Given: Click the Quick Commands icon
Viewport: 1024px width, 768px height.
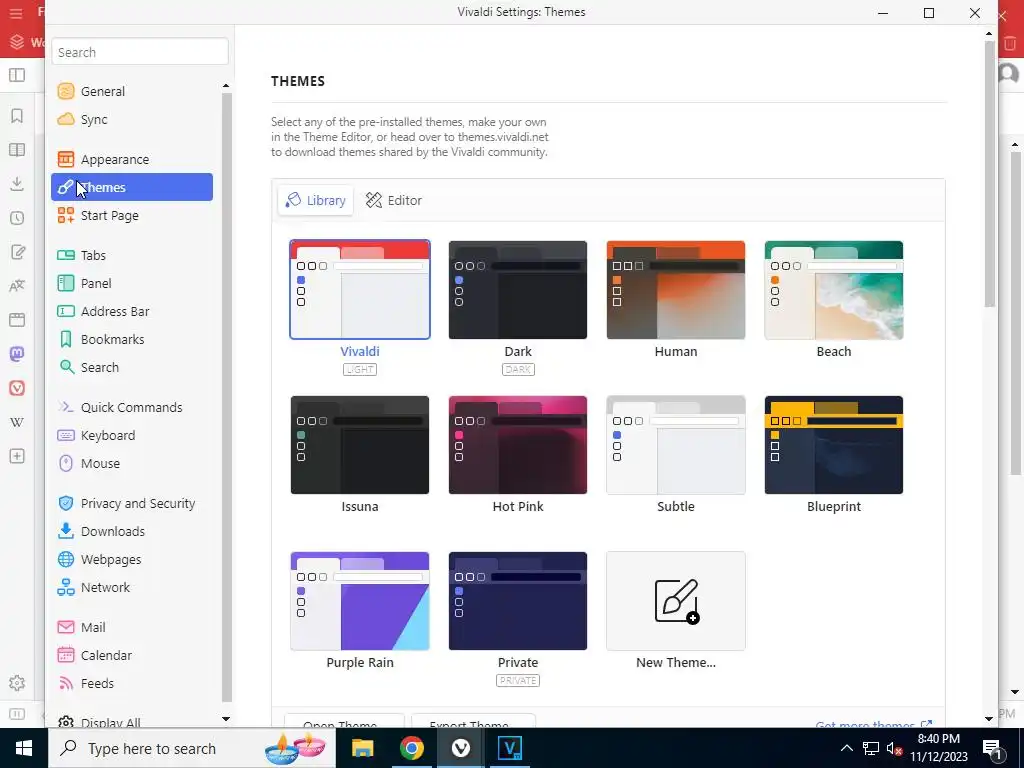Looking at the screenshot, I should (x=66, y=408).
